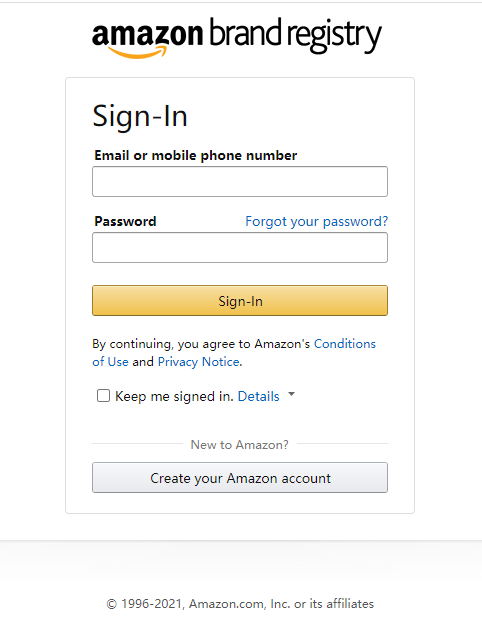Open the Conditions of Use link

[x=345, y=344]
